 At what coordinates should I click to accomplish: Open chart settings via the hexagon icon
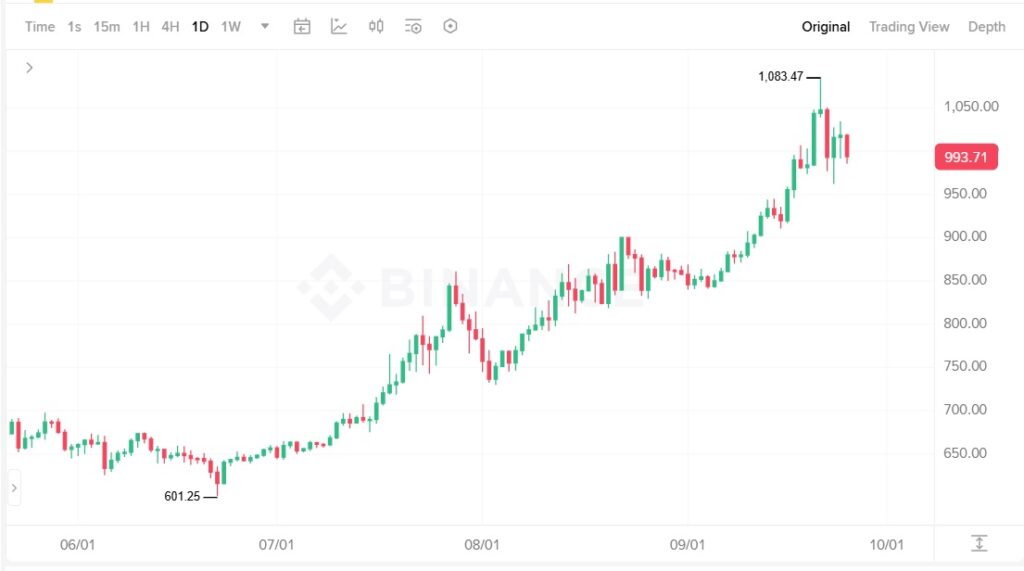450,27
